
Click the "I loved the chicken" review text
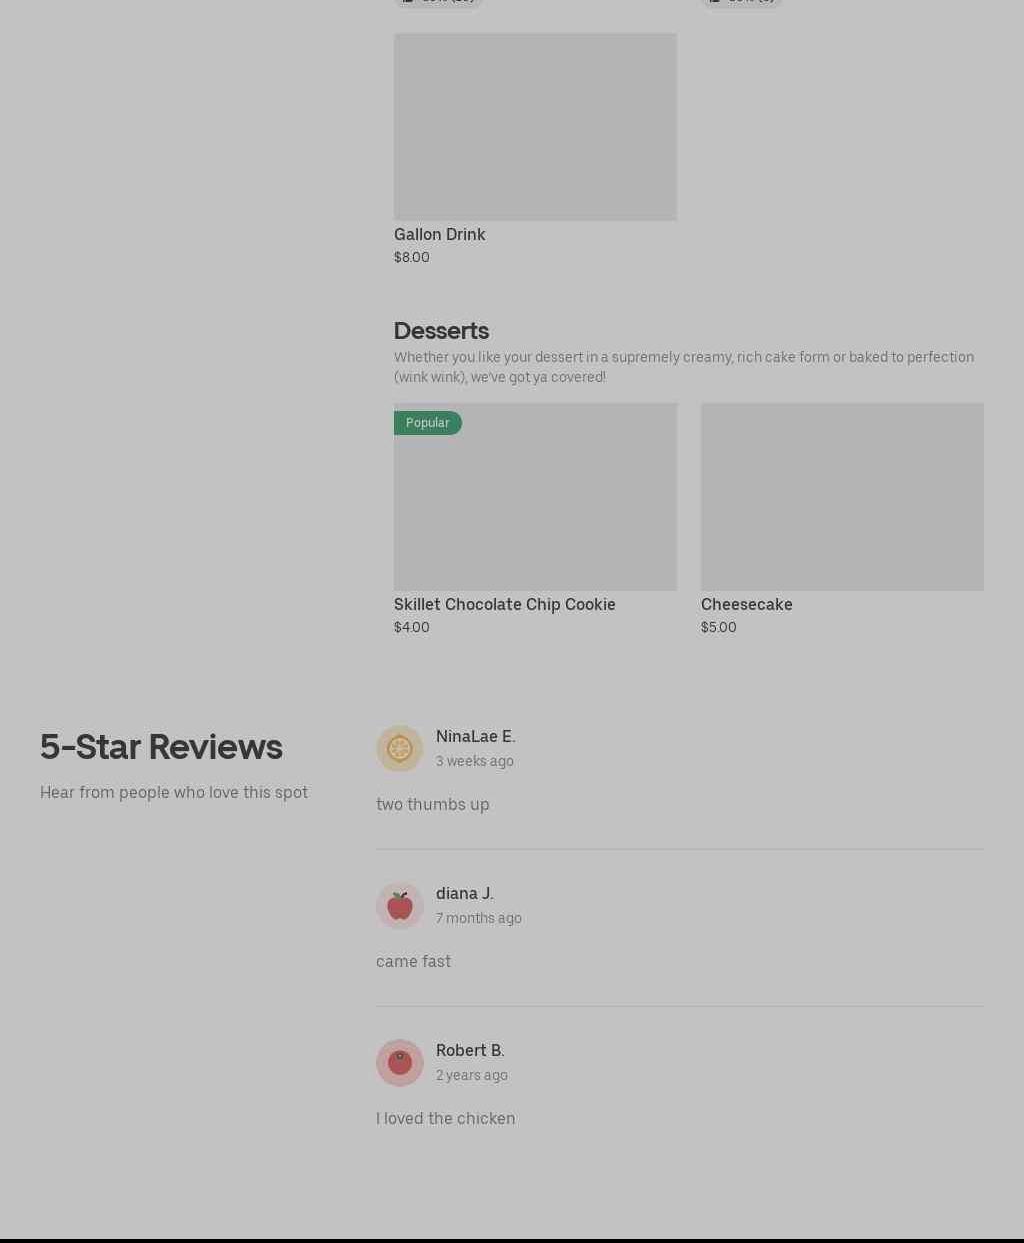445,1118
